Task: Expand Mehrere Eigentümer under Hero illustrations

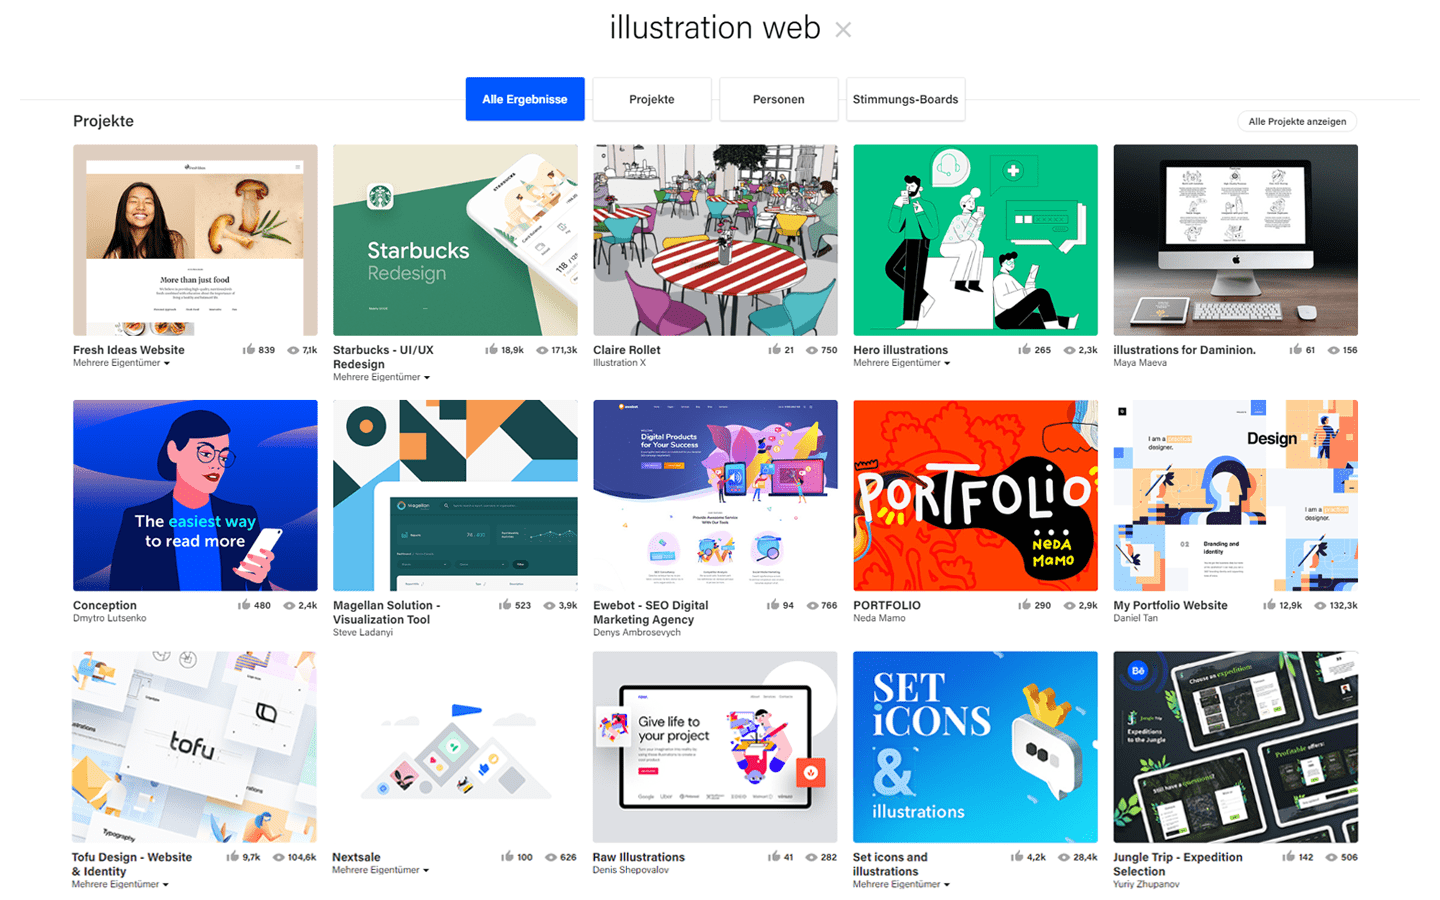Action: 901,363
